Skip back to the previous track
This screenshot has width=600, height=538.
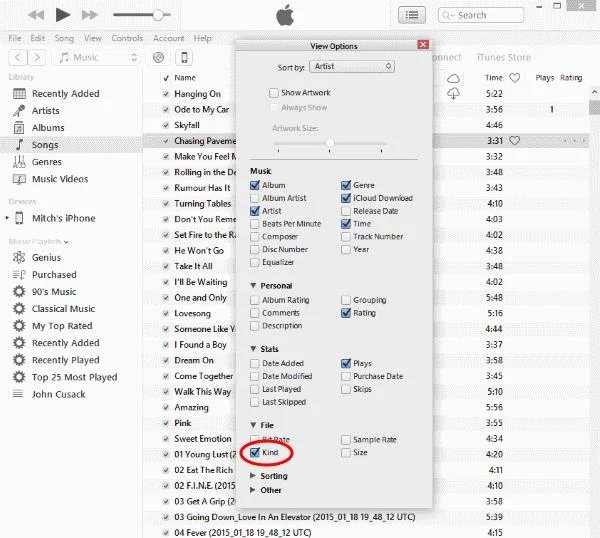click(36, 15)
